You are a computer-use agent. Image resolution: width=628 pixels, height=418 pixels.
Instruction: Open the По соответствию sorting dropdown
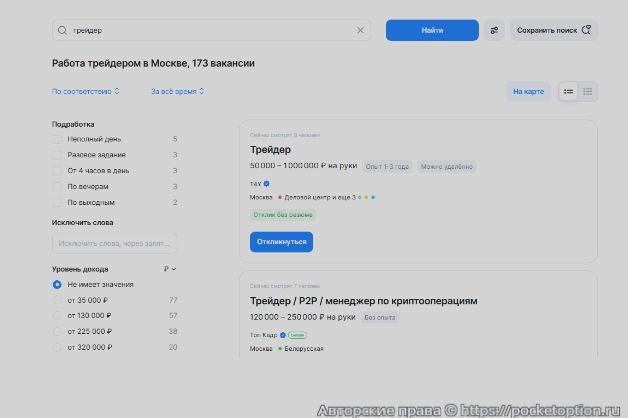[x=86, y=92]
